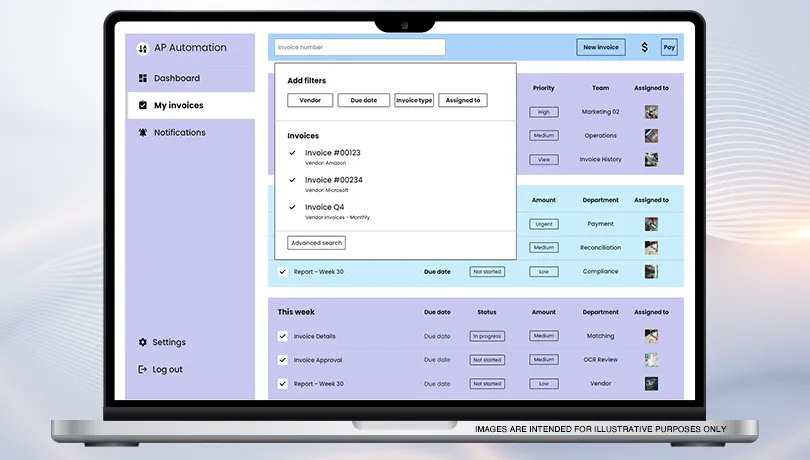Click the checkmark beside Invoice #00123
Image resolution: width=810 pixels, height=460 pixels.
pos(292,153)
